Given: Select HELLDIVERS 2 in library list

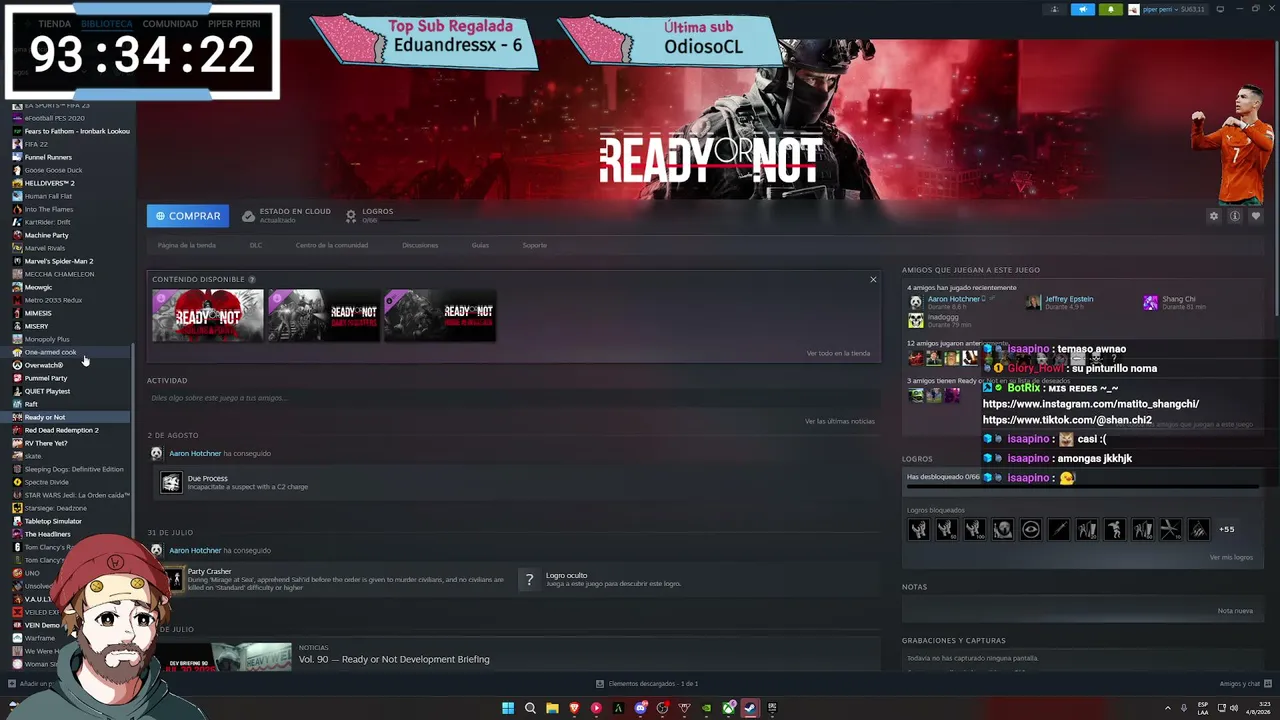Looking at the screenshot, I should pyautogui.click(x=66, y=183).
